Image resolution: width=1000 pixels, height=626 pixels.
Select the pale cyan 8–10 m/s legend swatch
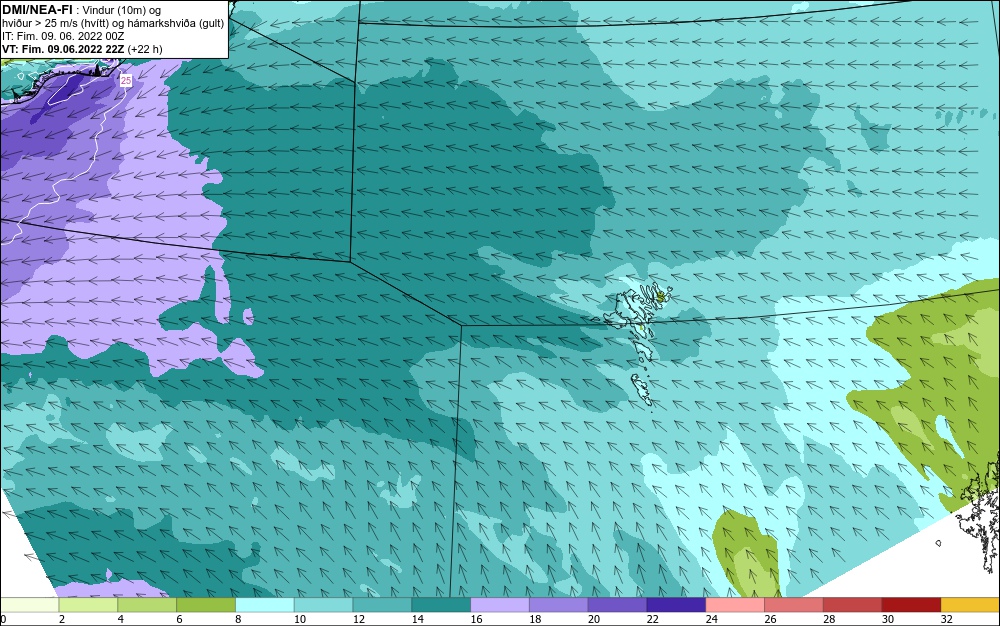[x=265, y=605]
